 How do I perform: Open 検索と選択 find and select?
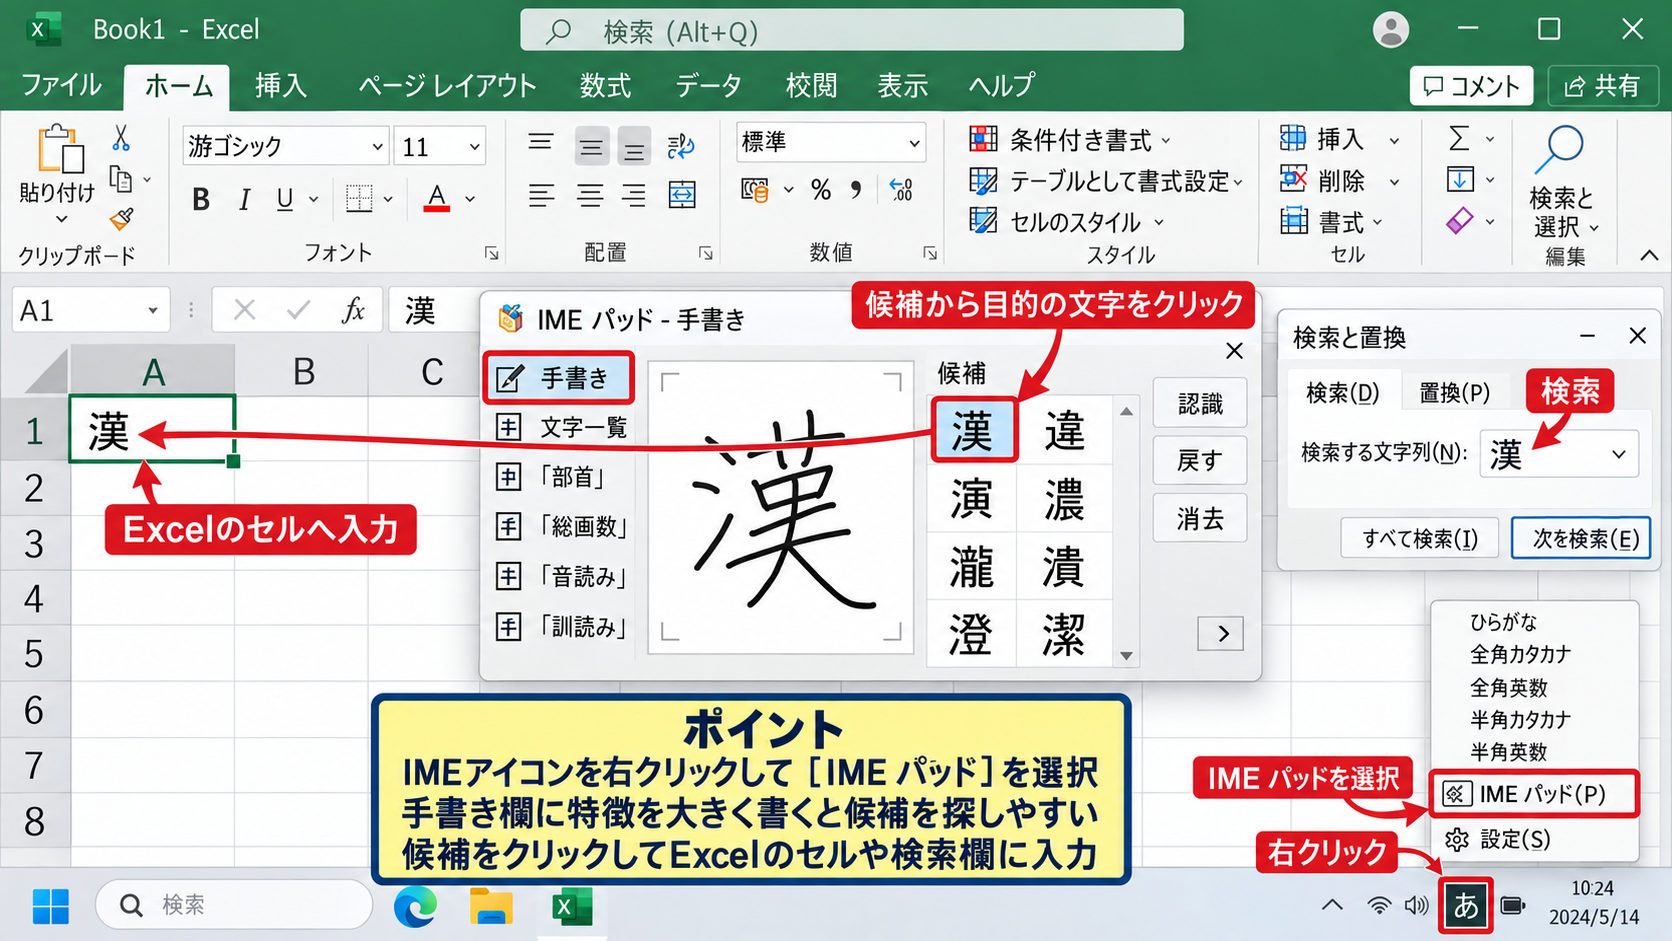[x=1562, y=183]
